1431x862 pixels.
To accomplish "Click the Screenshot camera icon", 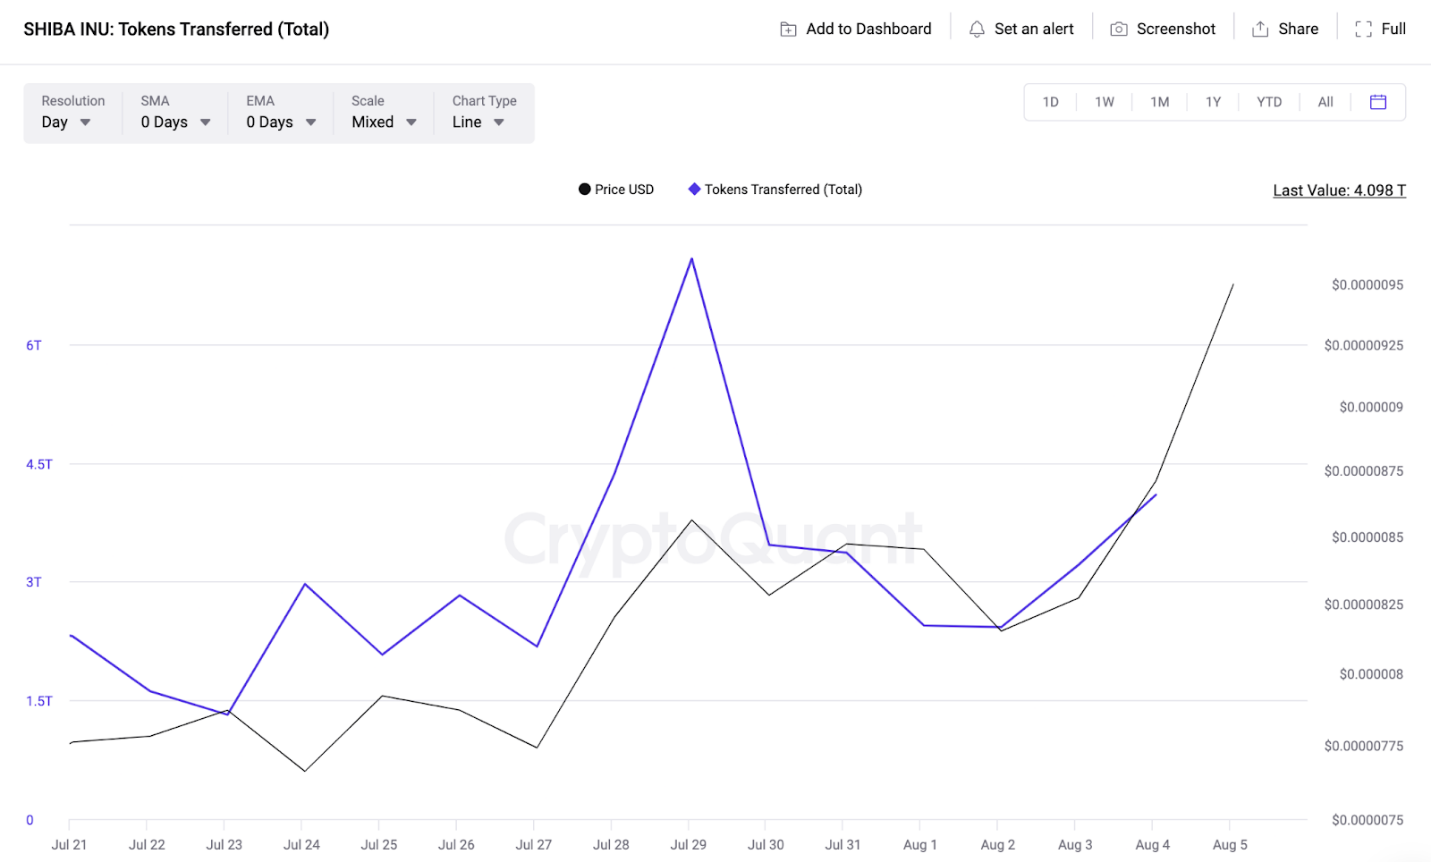I will click(x=1119, y=29).
